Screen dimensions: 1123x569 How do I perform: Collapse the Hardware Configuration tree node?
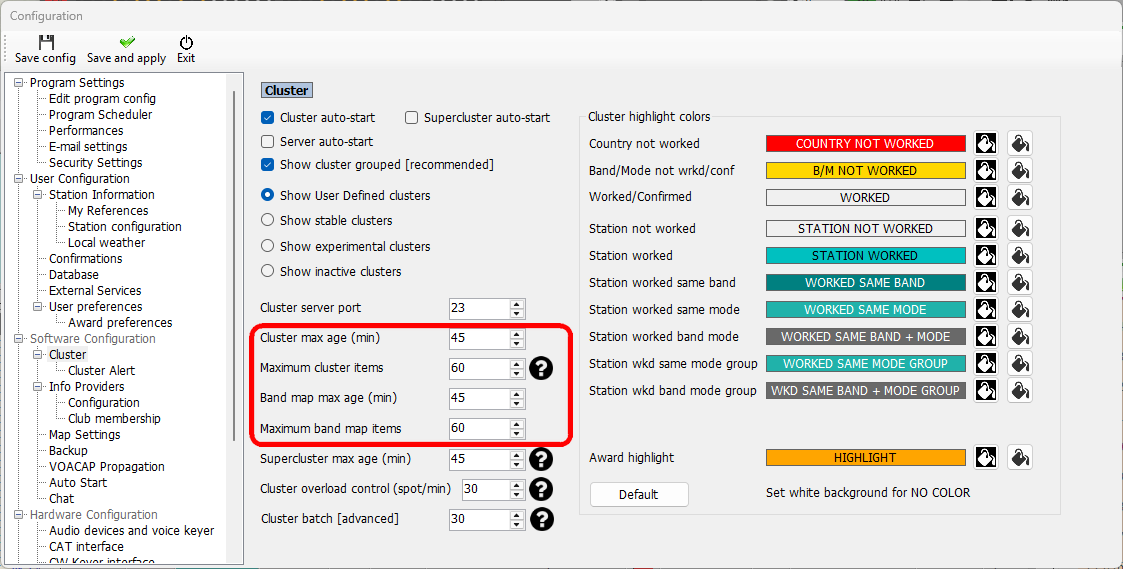click(x=19, y=515)
